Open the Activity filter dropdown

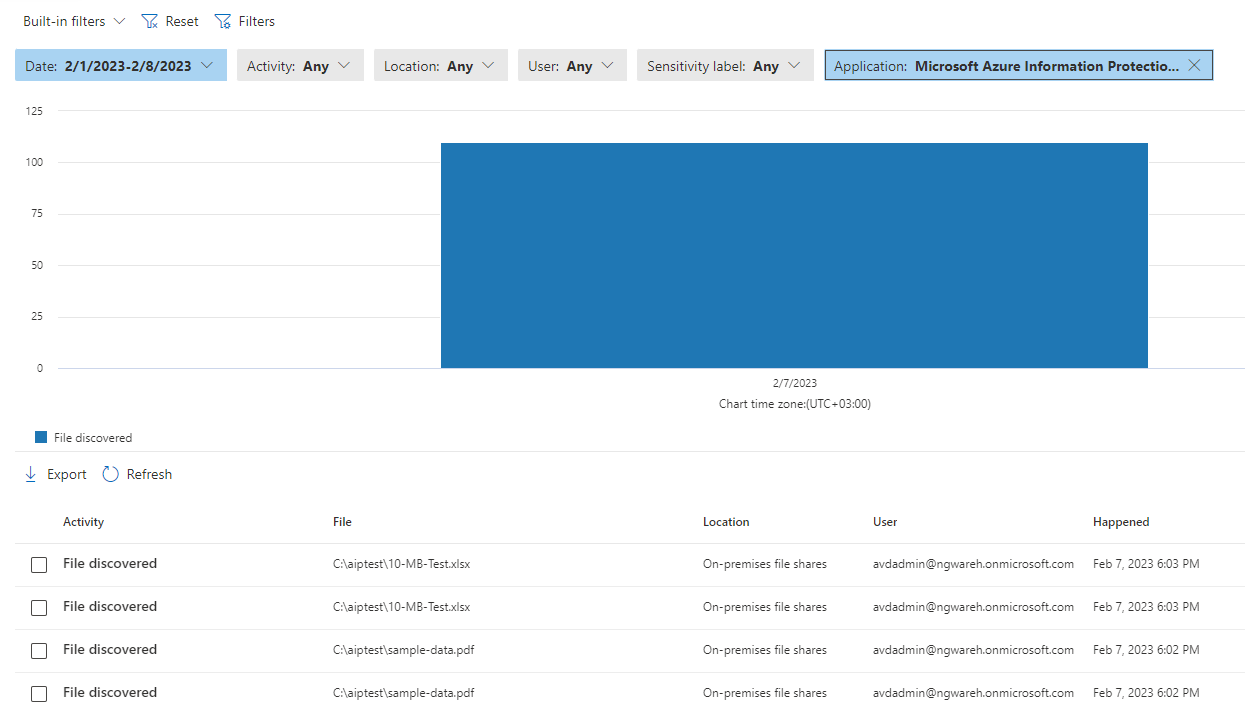click(300, 64)
